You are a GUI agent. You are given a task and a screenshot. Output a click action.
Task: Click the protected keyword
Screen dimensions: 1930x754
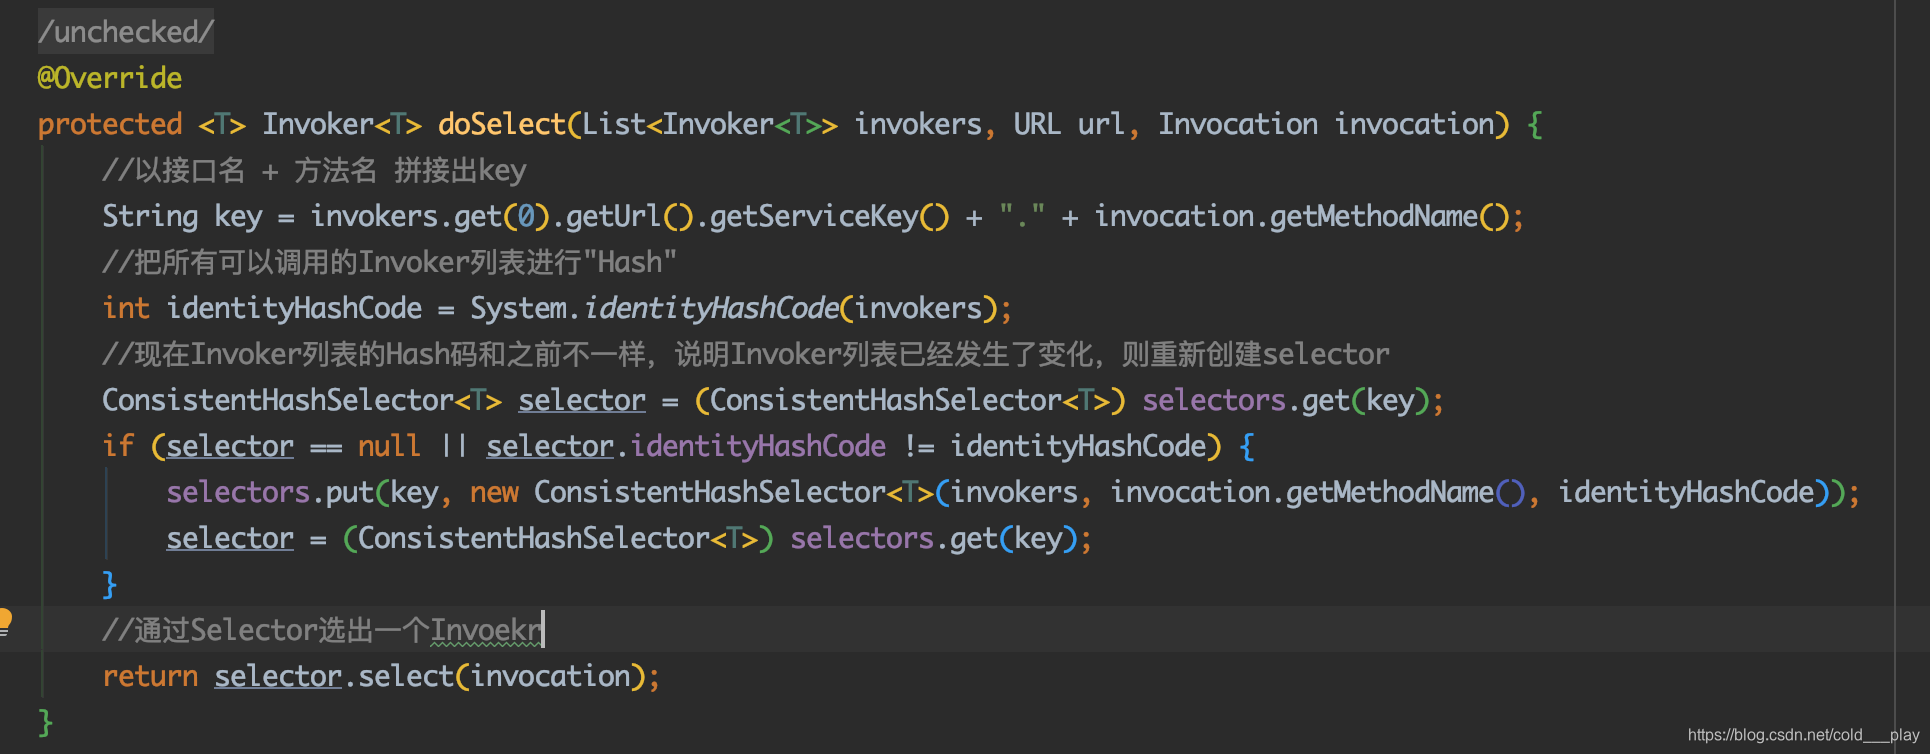[x=110, y=124]
